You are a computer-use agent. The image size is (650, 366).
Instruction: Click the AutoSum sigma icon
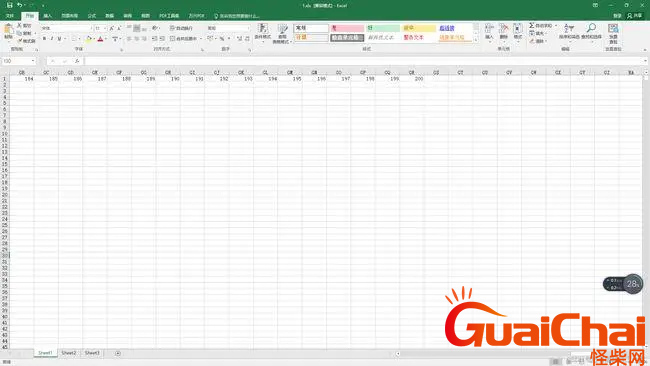[531, 26]
